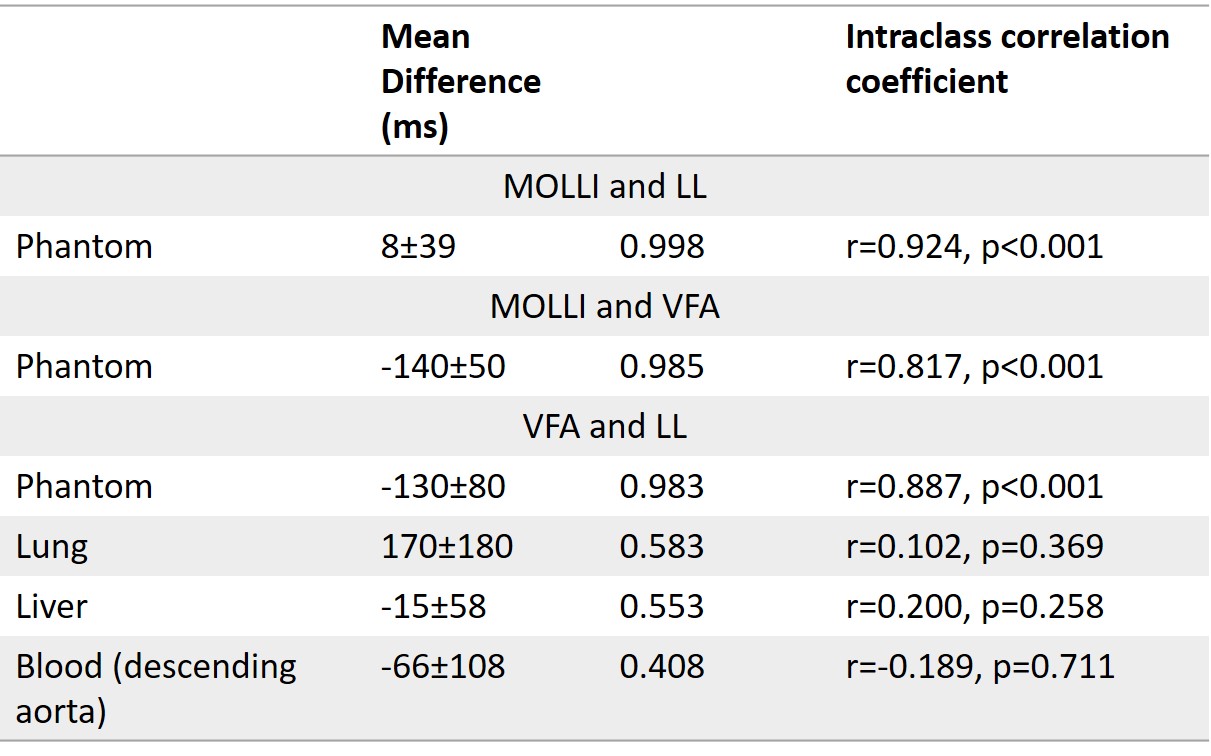Click the -15±58 cell in Liver row
The image size is (1211, 756).
click(434, 607)
